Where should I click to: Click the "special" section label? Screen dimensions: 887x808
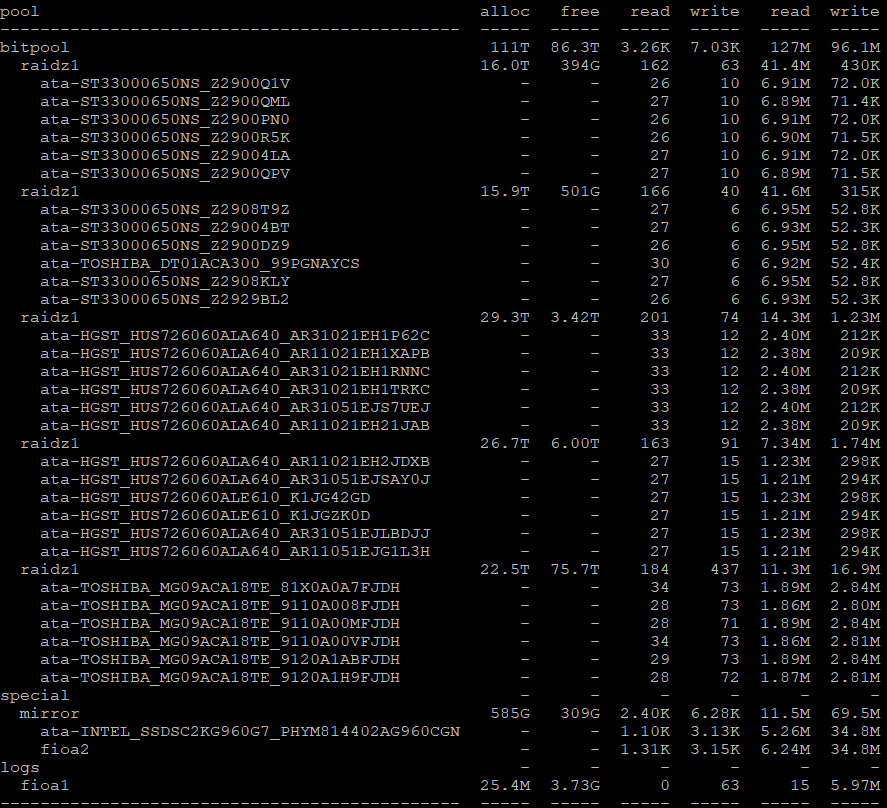(35, 695)
